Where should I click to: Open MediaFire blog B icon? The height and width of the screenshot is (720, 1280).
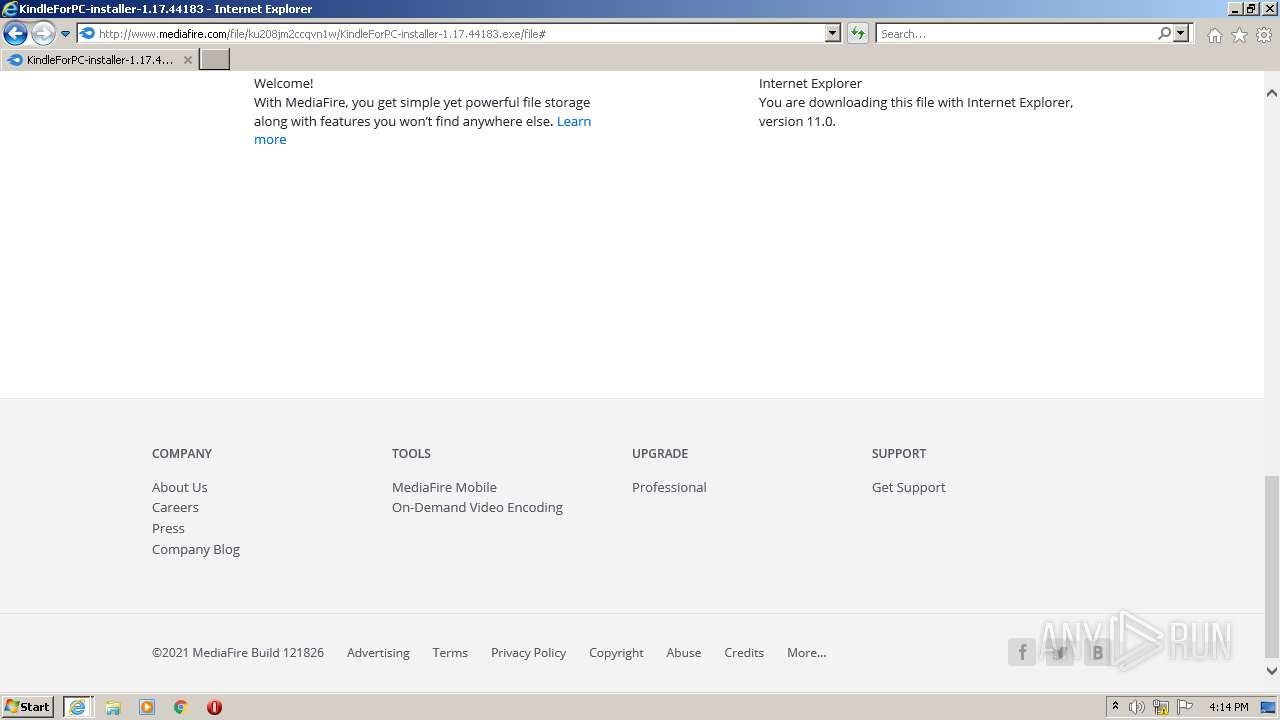click(1098, 653)
